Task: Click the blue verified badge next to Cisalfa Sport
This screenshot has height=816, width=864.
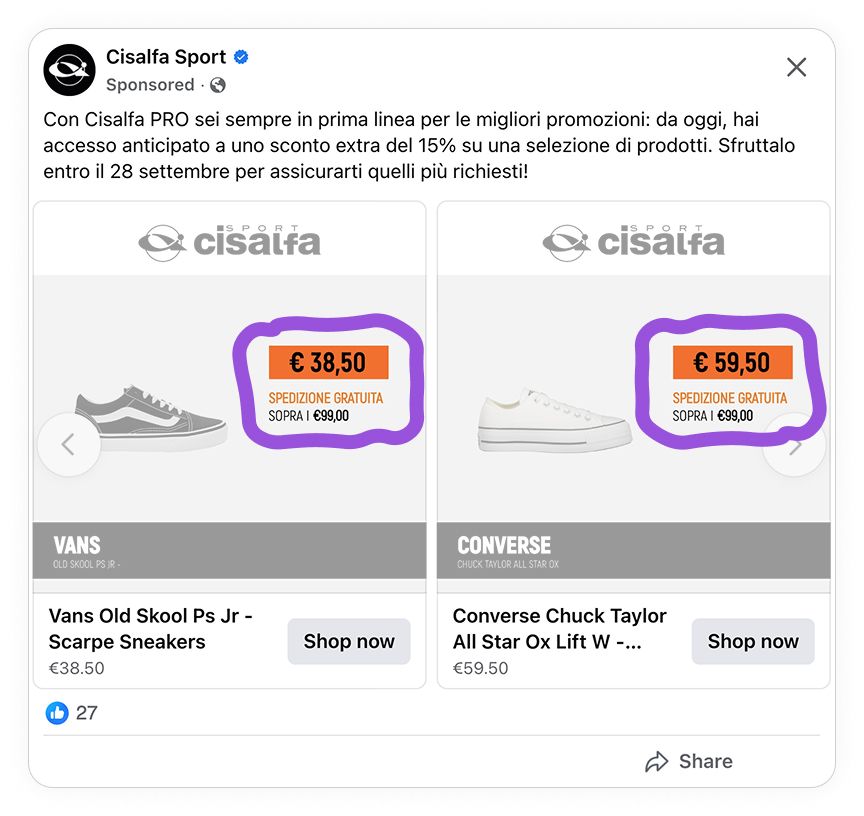Action: (x=239, y=57)
